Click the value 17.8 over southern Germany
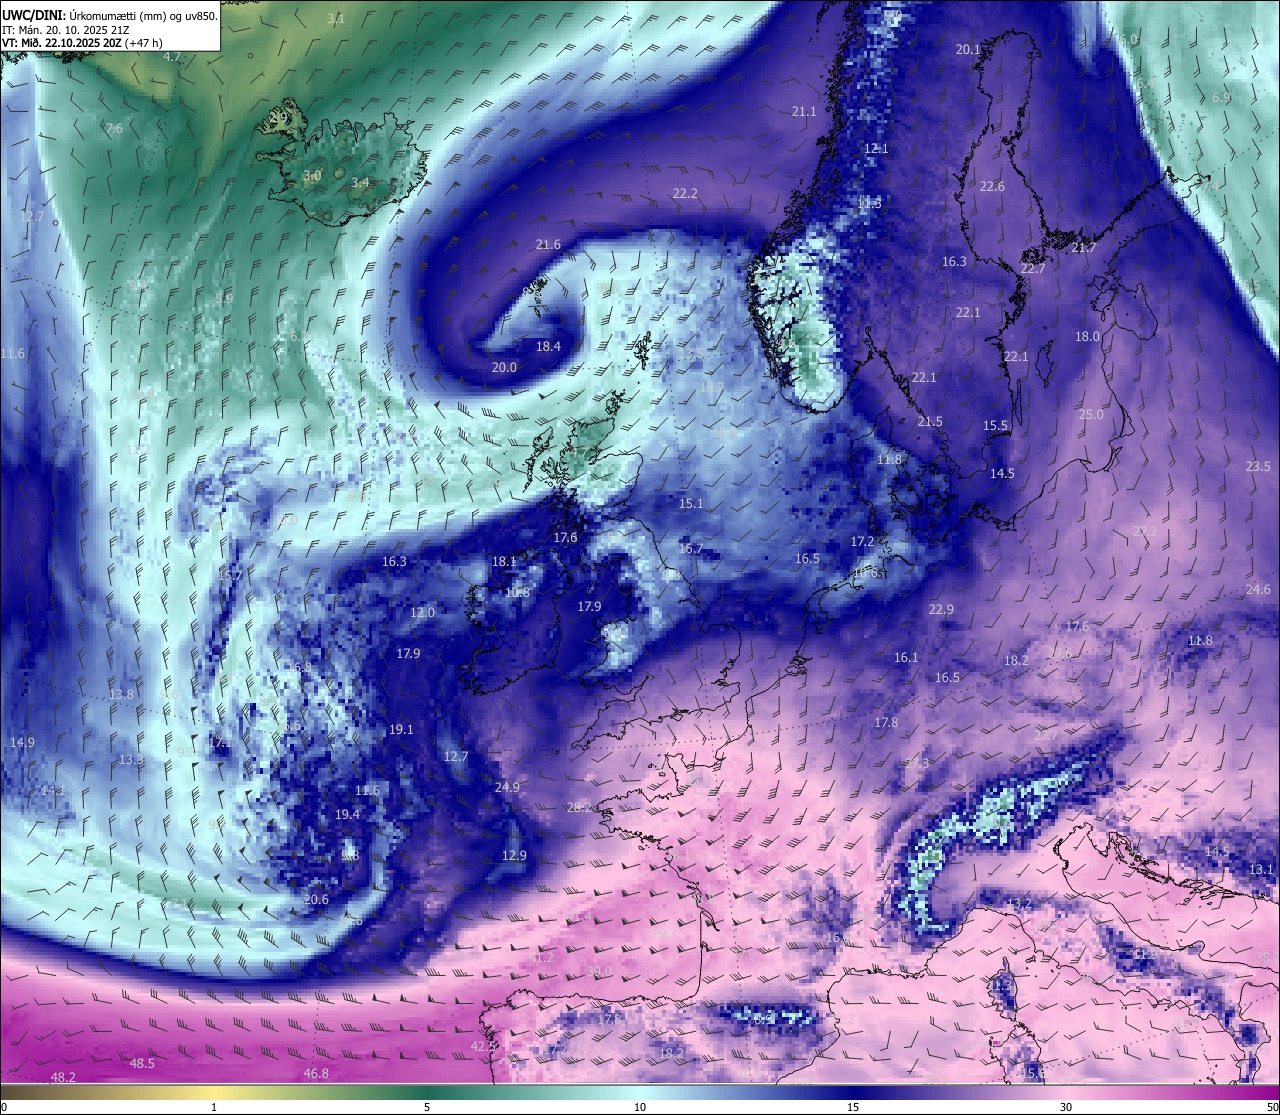Viewport: 1280px width, 1115px height. (x=886, y=722)
